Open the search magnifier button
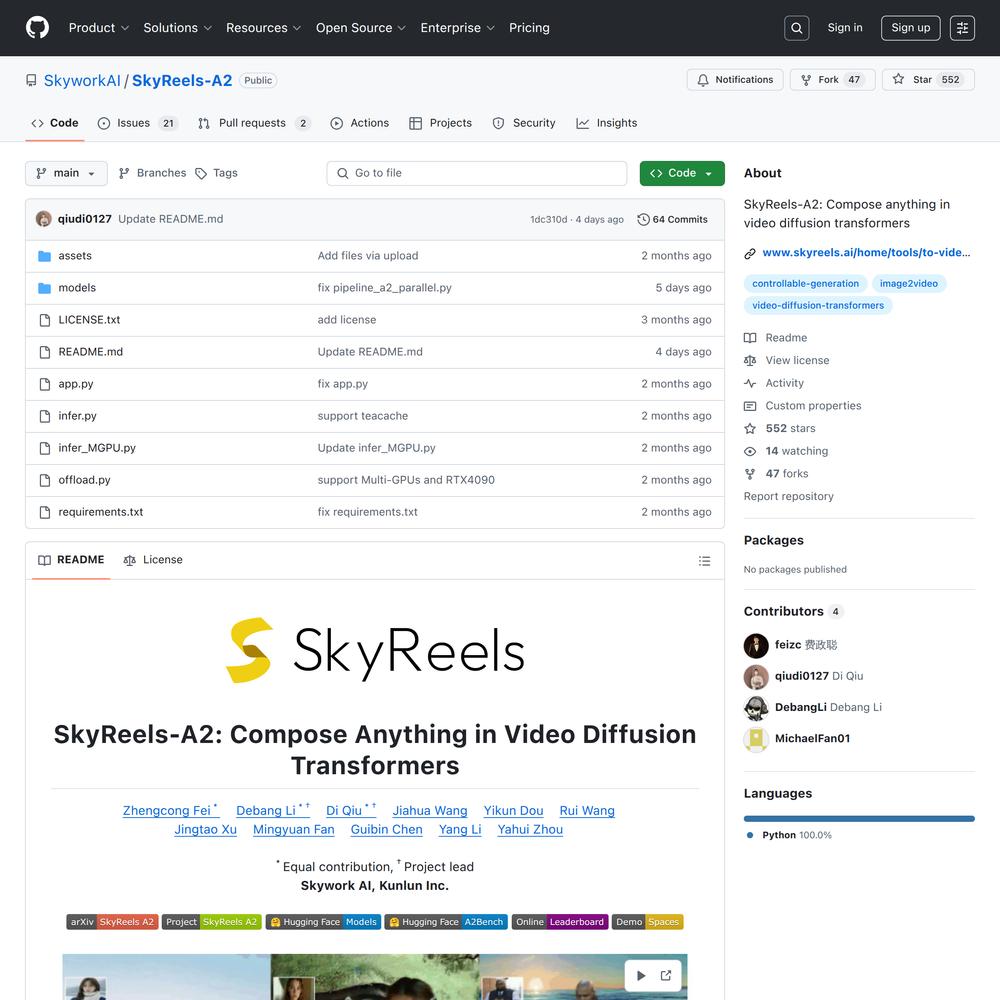Screen dimensions: 1000x1000 797,28
